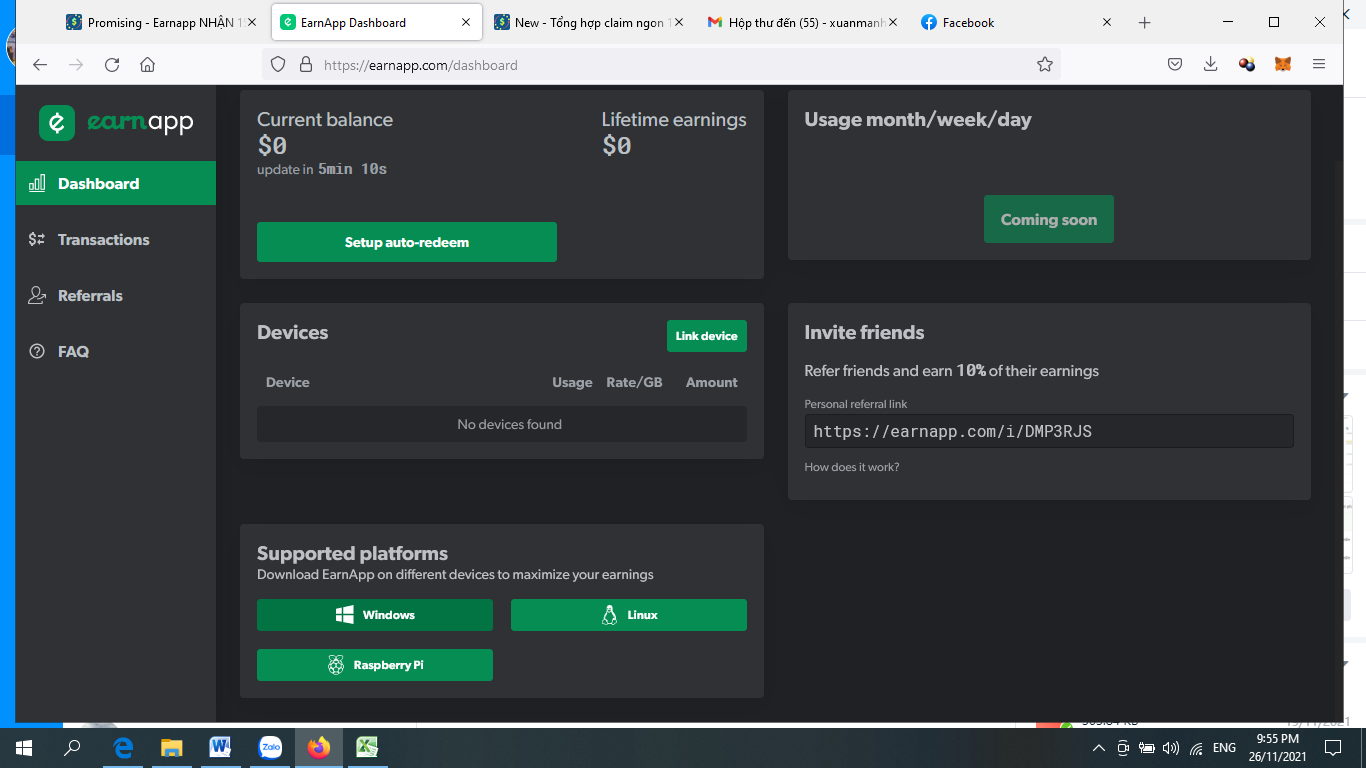Screen dimensions: 1366x768
Task: Click the Current balance heading
Action: (325, 120)
